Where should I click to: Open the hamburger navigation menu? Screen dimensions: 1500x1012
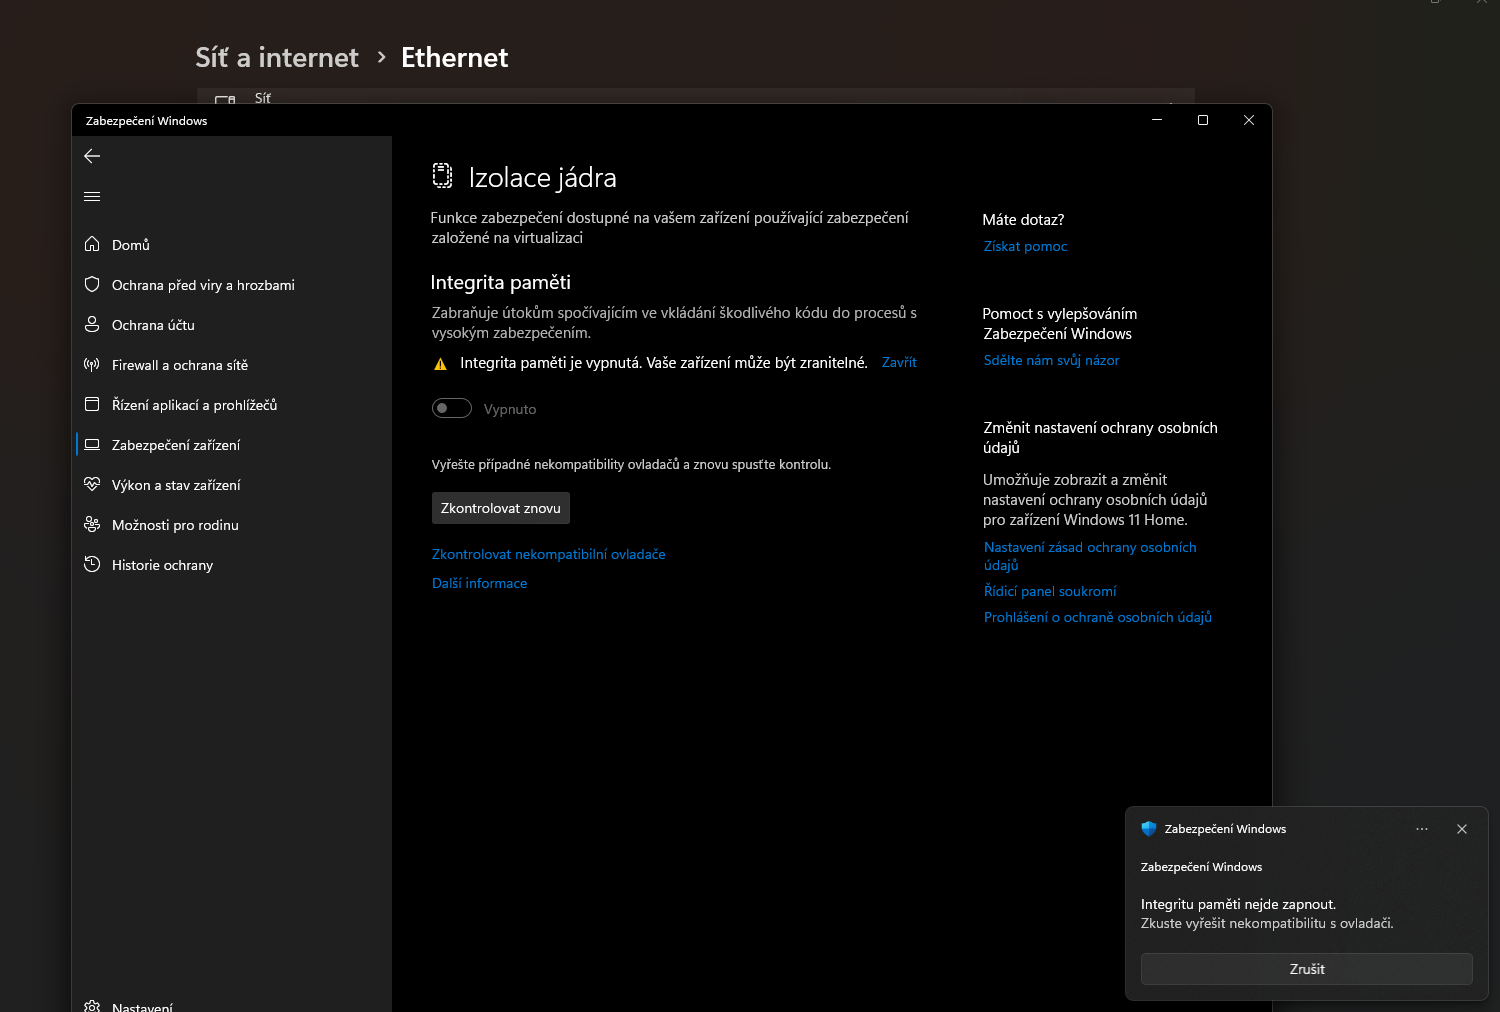pos(92,196)
